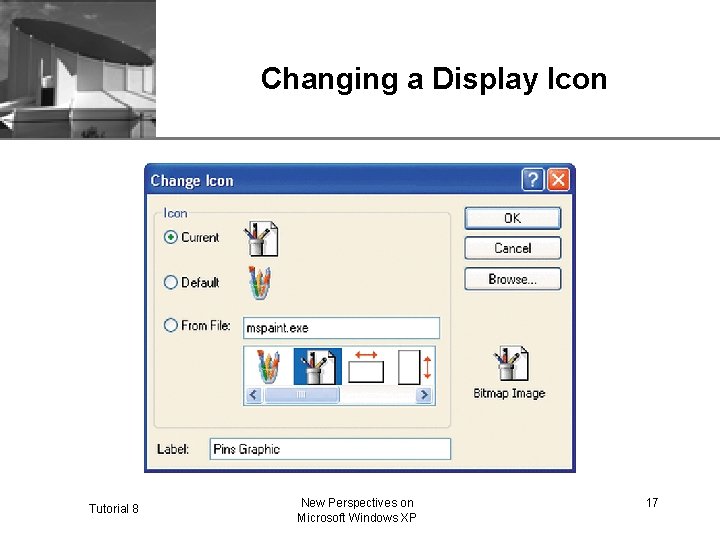Enable the From File radio option
The image size is (720, 540).
point(170,326)
